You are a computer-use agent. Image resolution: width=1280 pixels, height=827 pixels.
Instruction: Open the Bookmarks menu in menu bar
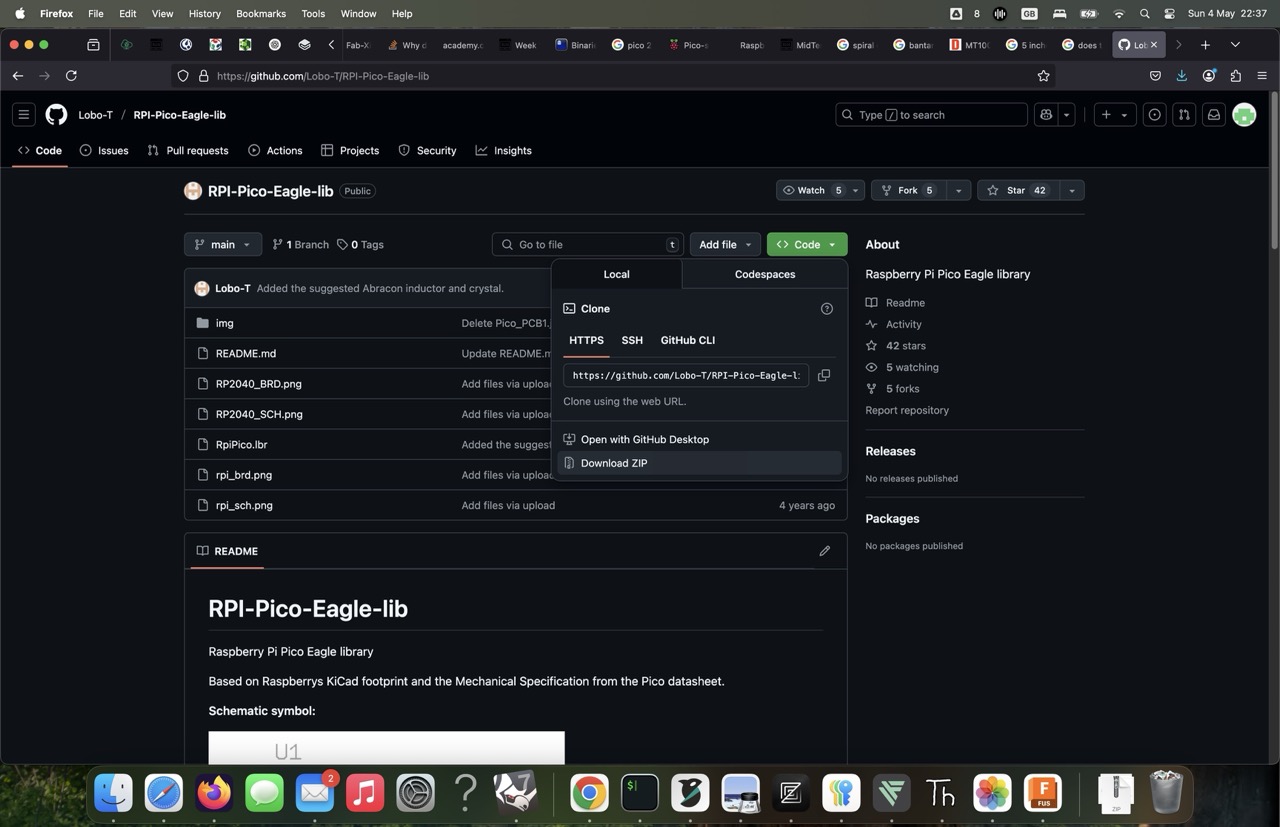pyautogui.click(x=261, y=14)
